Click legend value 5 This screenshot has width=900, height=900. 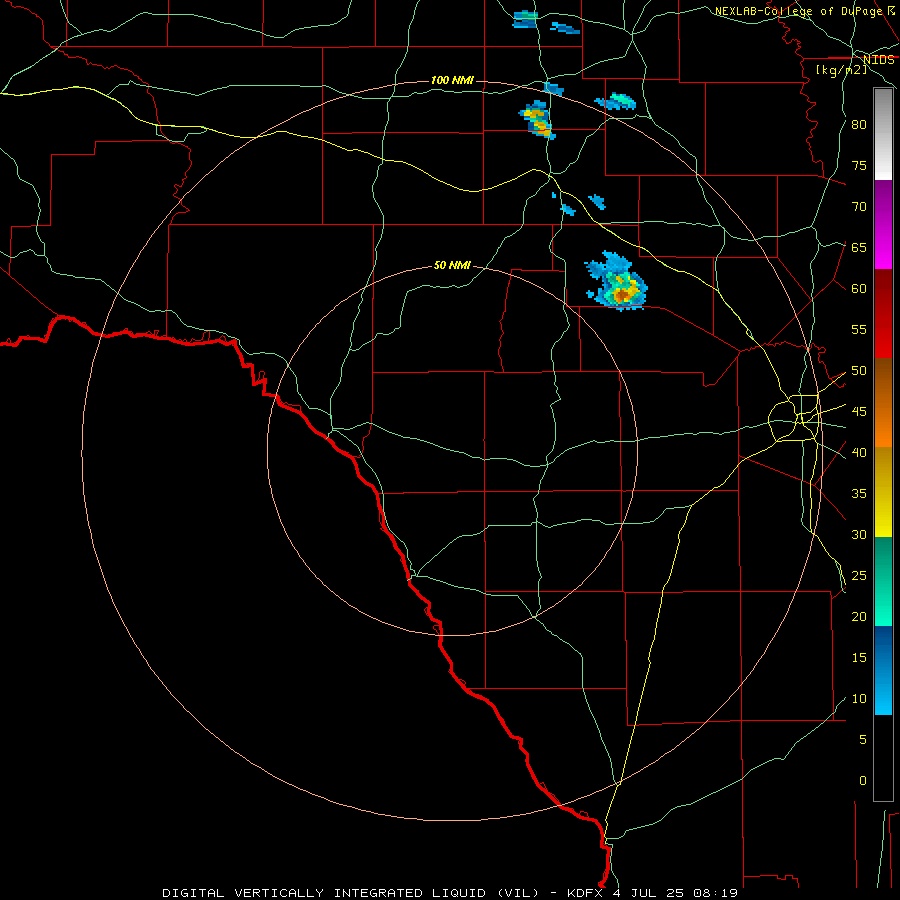click(x=862, y=740)
